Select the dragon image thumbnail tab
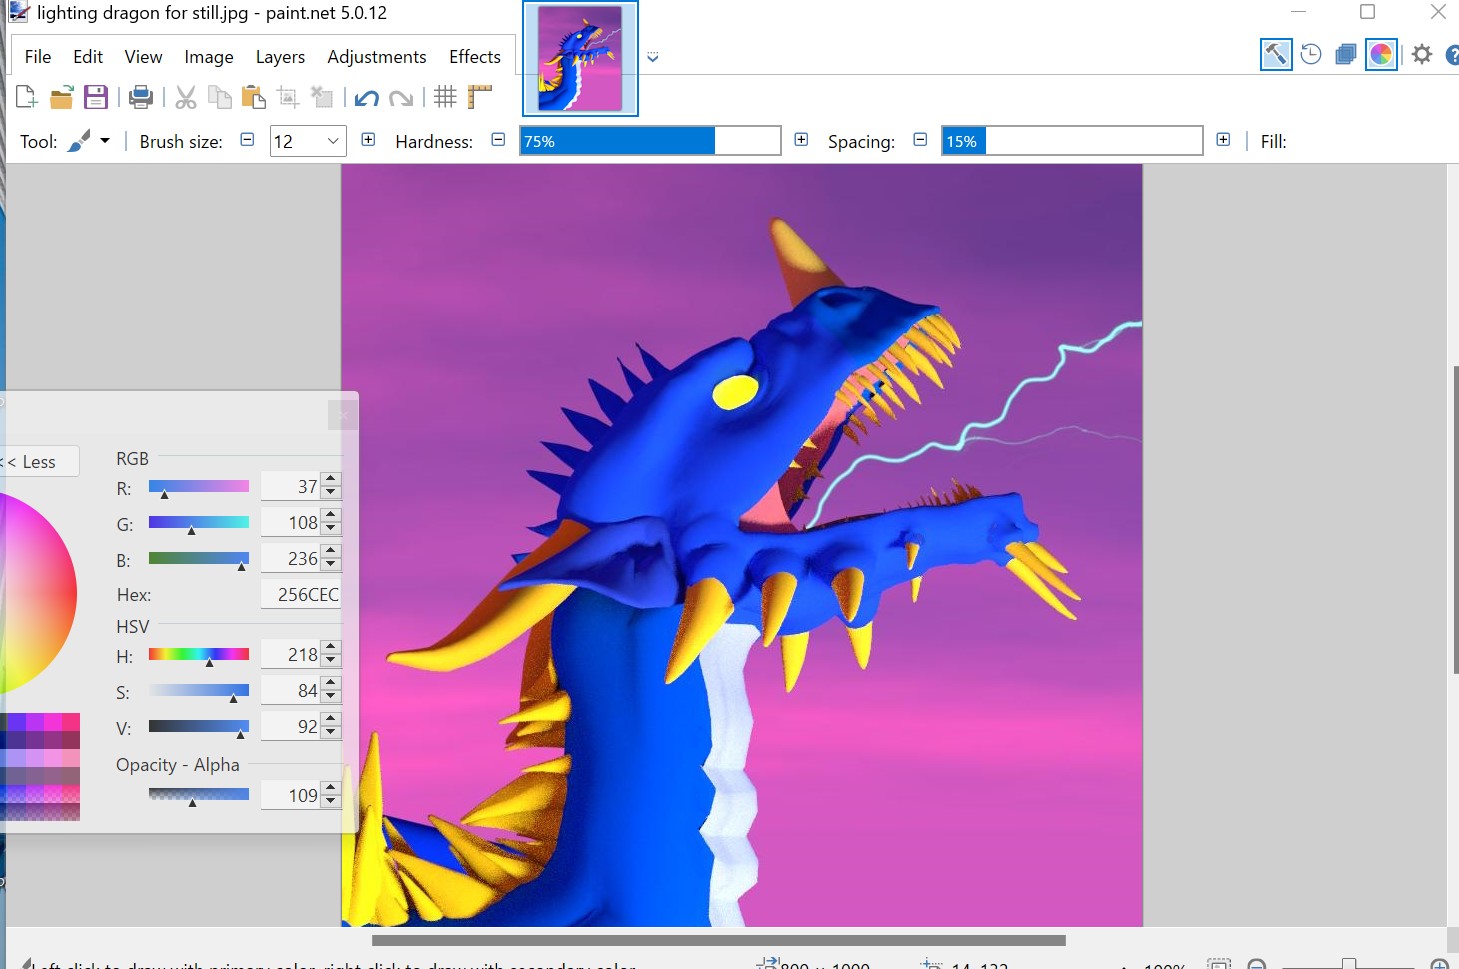 pos(580,59)
